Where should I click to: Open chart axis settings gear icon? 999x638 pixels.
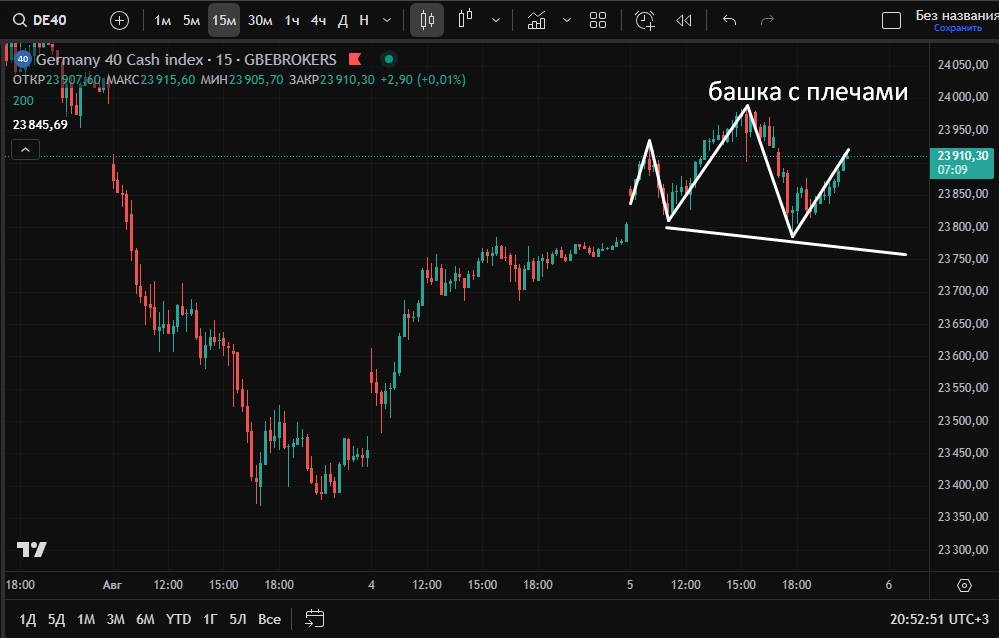tap(964, 585)
